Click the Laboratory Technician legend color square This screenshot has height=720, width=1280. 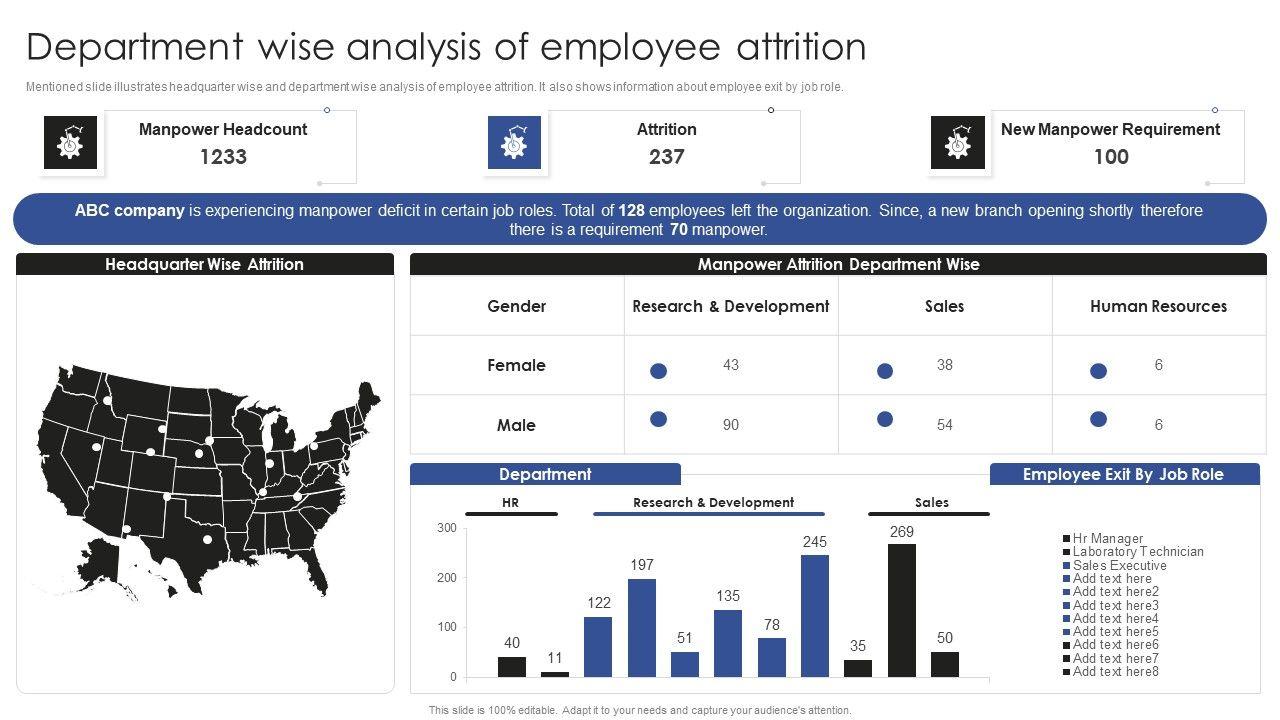click(1067, 552)
